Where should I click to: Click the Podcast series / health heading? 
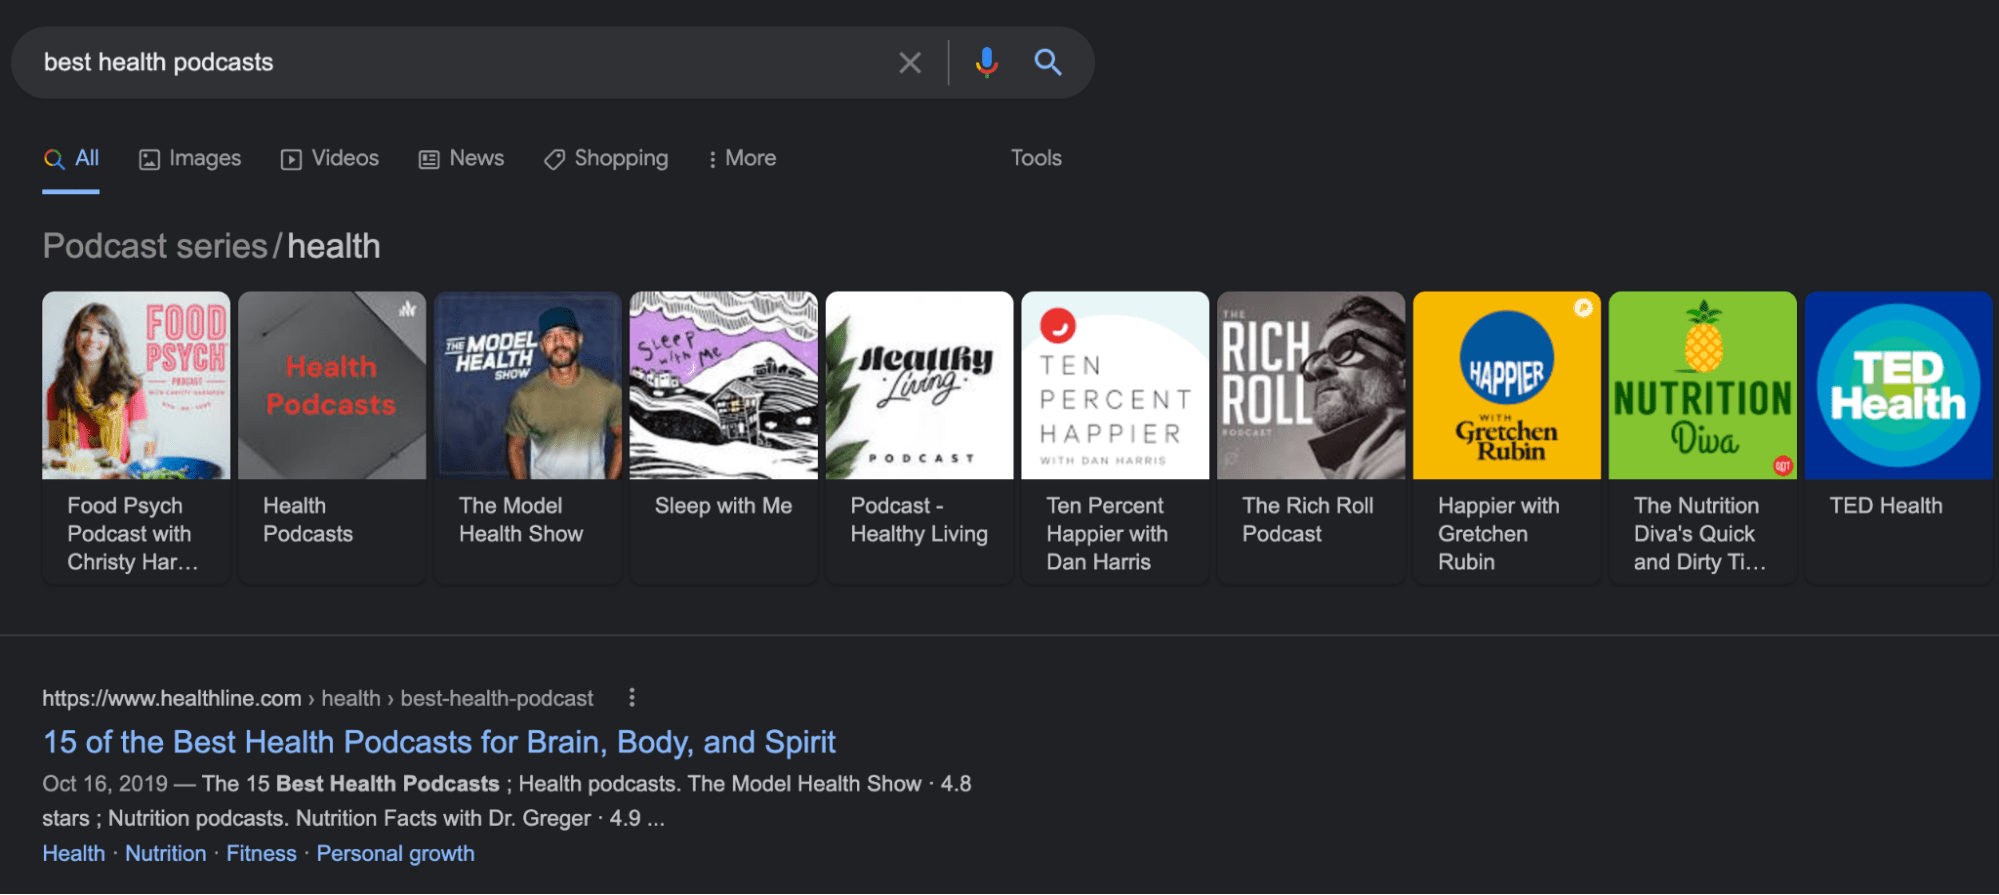tap(211, 246)
